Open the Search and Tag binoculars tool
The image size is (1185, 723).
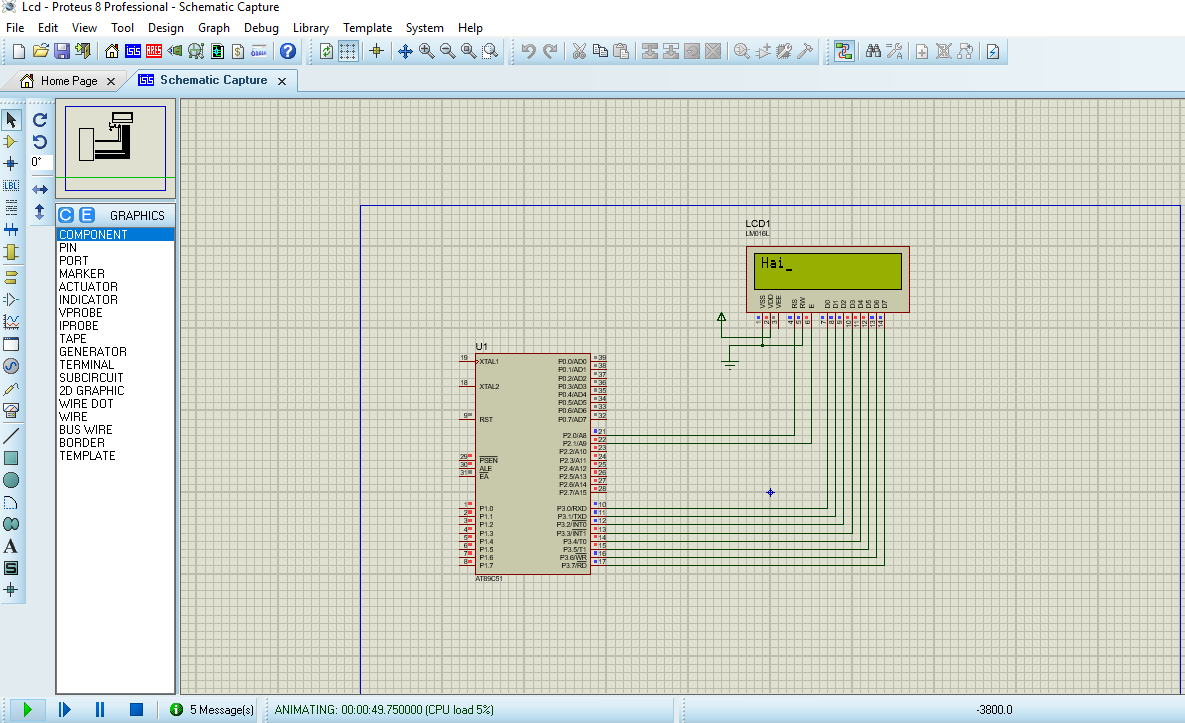[x=874, y=51]
